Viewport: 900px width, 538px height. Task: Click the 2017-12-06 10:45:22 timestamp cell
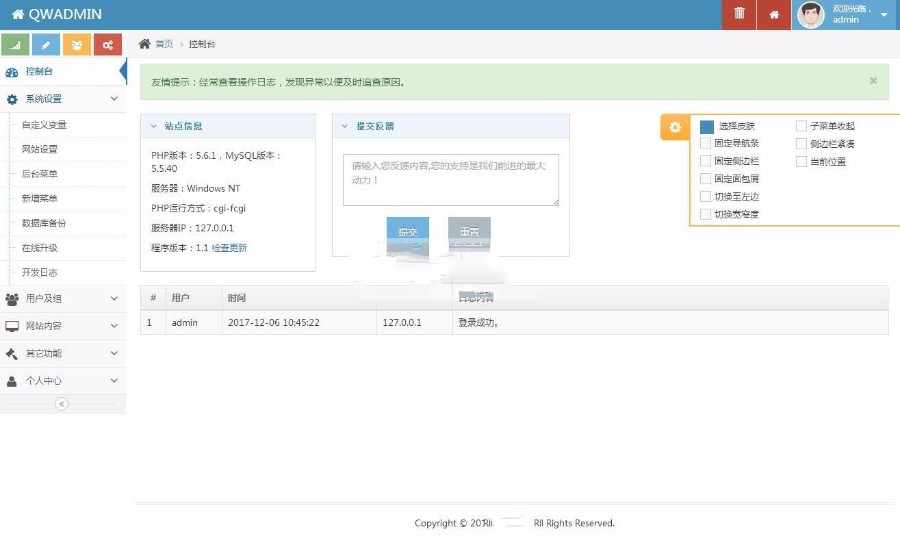[299, 323]
